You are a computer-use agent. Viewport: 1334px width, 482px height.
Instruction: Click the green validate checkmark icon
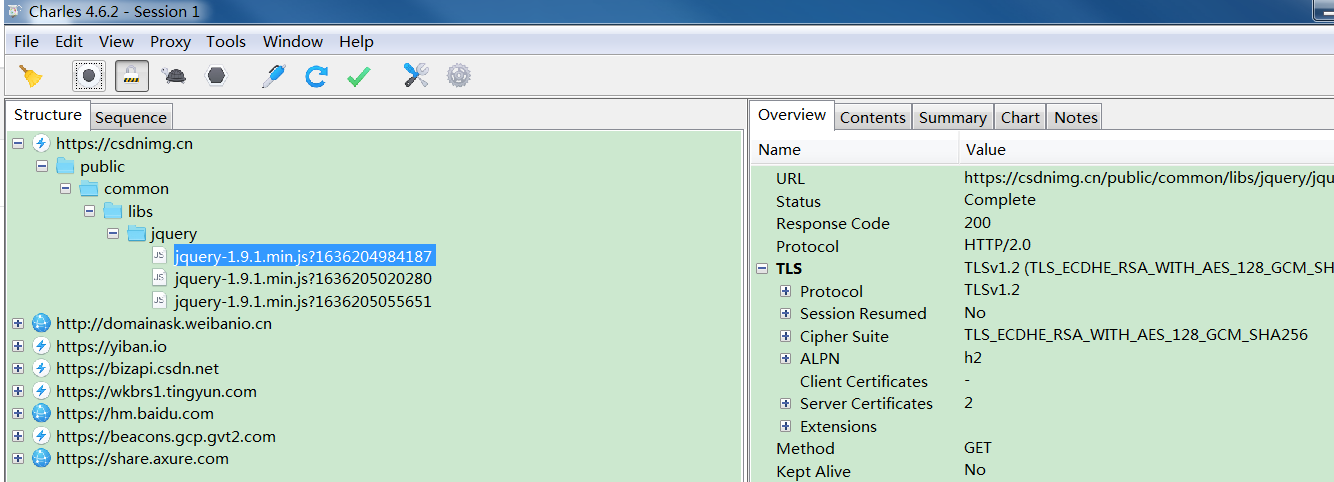coord(358,76)
